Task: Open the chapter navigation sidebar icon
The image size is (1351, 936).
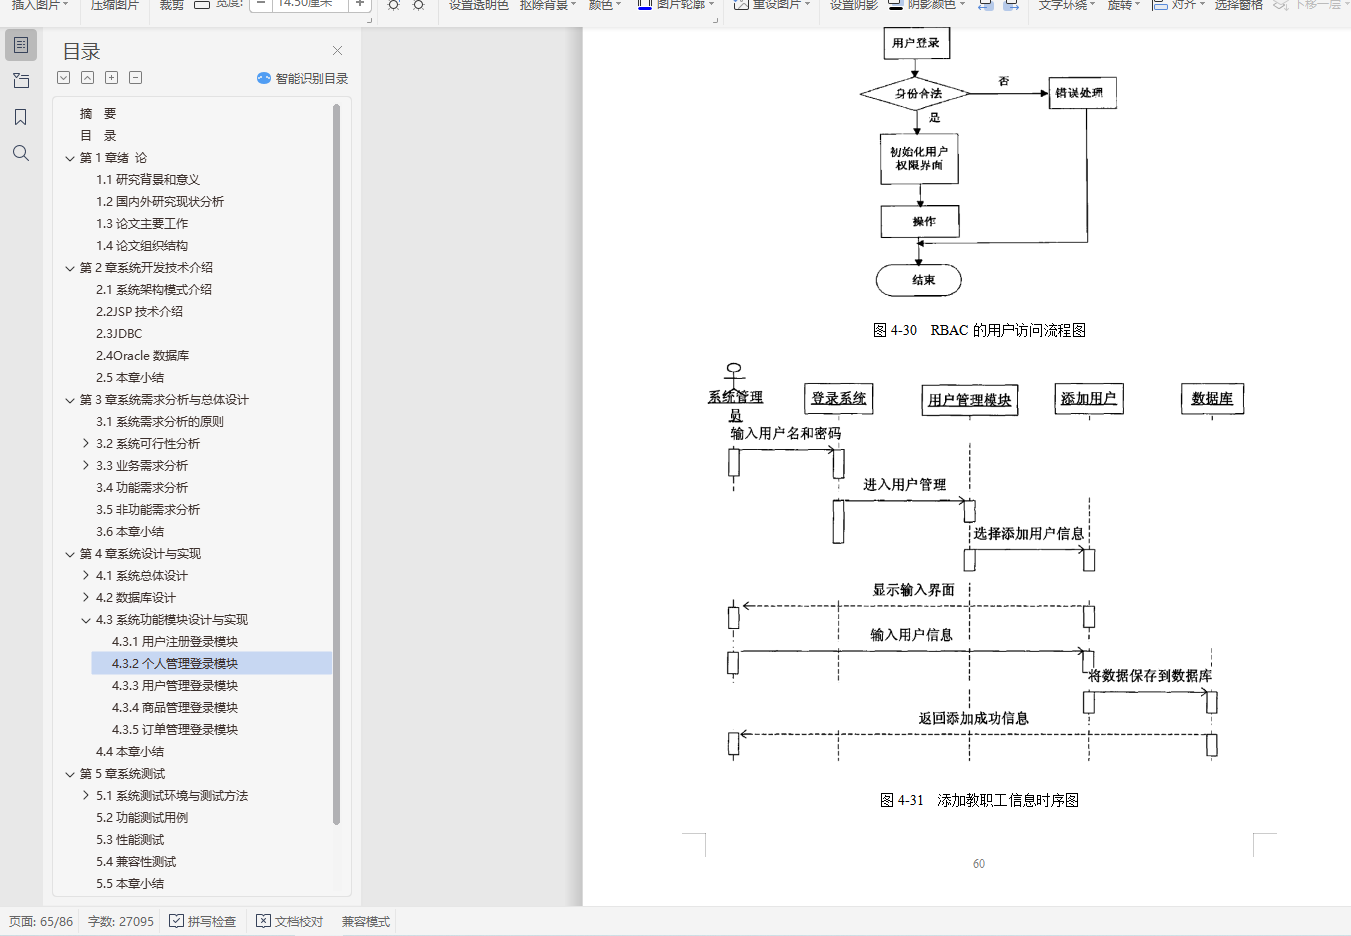Action: tap(21, 81)
